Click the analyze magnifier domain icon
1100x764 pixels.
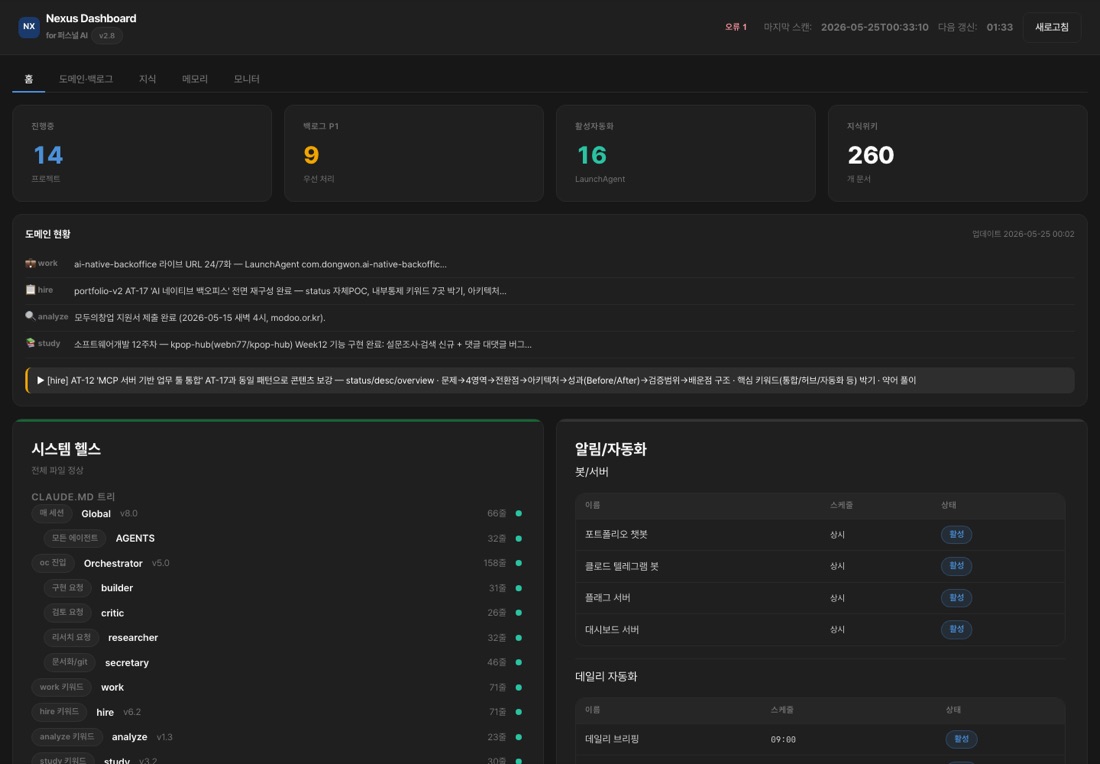point(30,316)
